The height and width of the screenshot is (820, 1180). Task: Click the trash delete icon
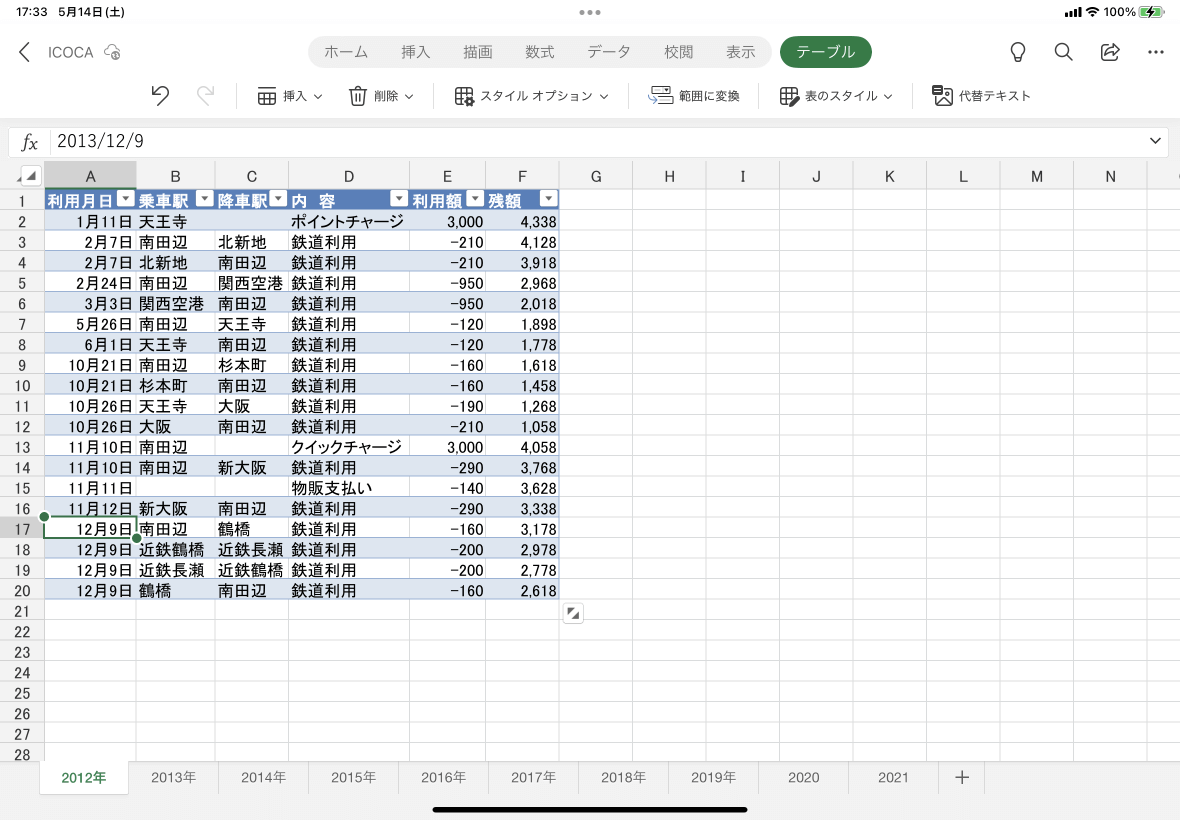(x=357, y=96)
